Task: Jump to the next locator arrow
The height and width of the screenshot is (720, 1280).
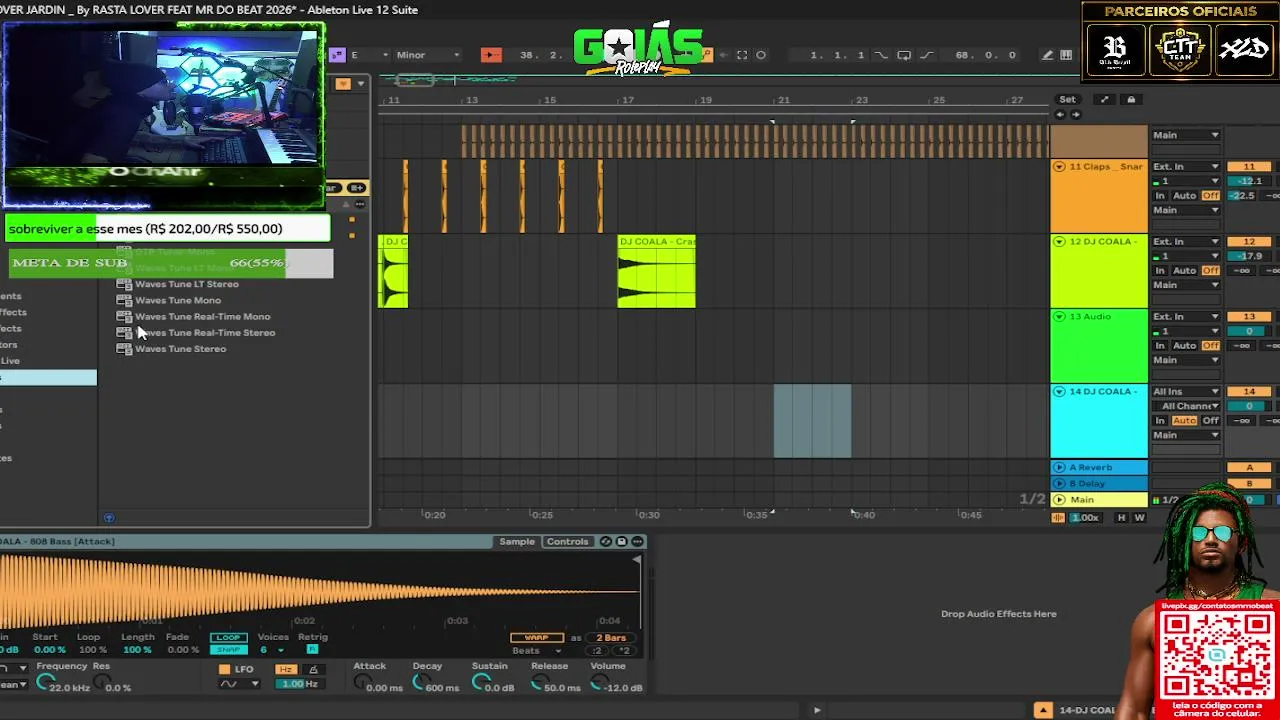Action: (x=1075, y=114)
